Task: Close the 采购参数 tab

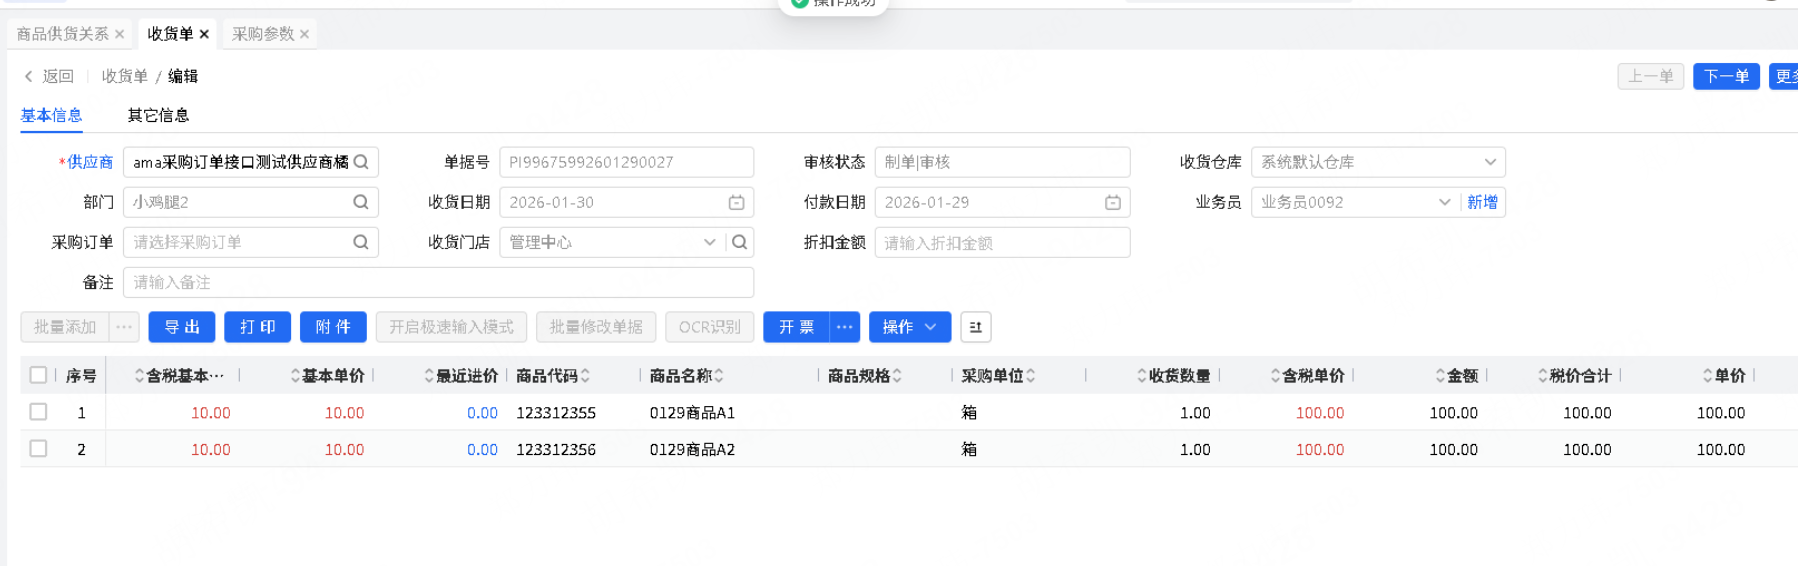Action: 305,34
